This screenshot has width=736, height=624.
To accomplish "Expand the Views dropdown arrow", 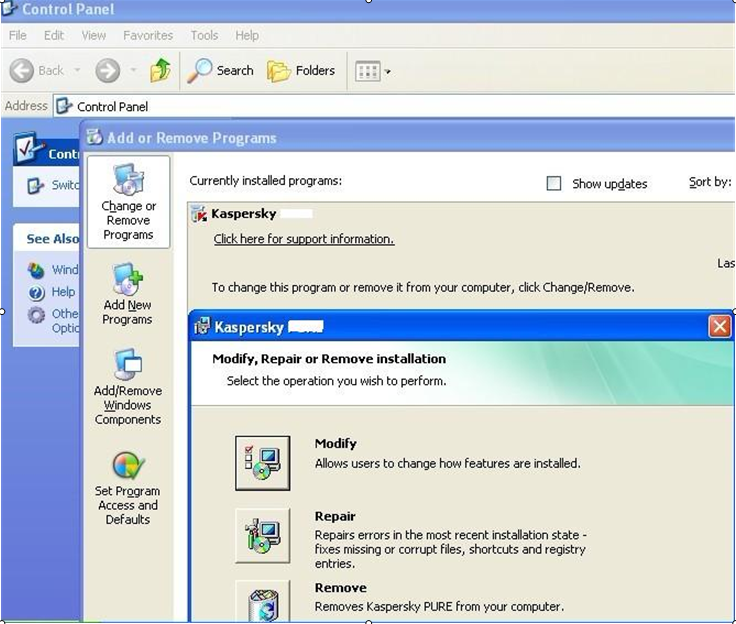I will coord(388,72).
